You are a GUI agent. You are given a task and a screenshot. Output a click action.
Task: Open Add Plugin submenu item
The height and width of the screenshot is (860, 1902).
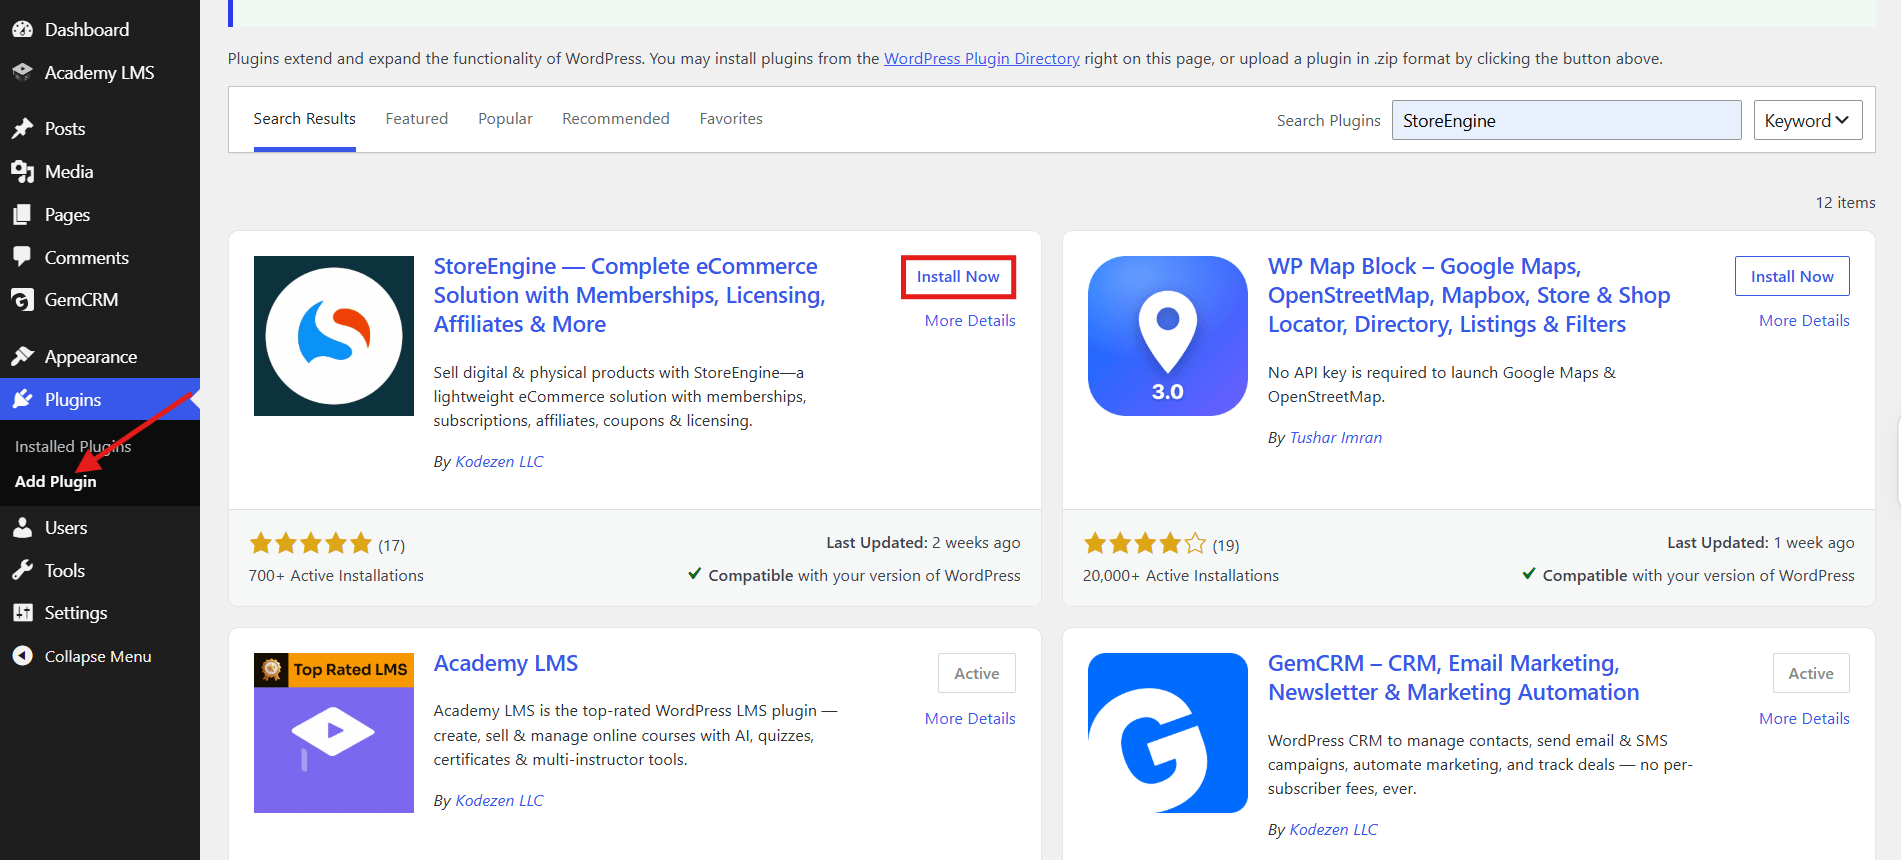coord(56,481)
